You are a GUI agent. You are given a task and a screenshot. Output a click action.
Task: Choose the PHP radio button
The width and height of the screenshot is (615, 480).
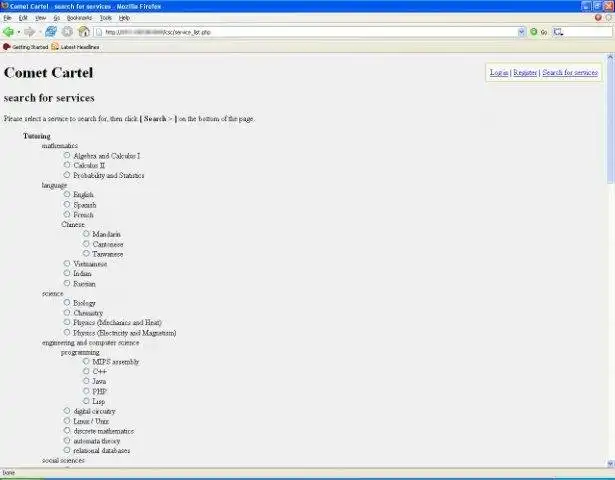[x=86, y=391]
